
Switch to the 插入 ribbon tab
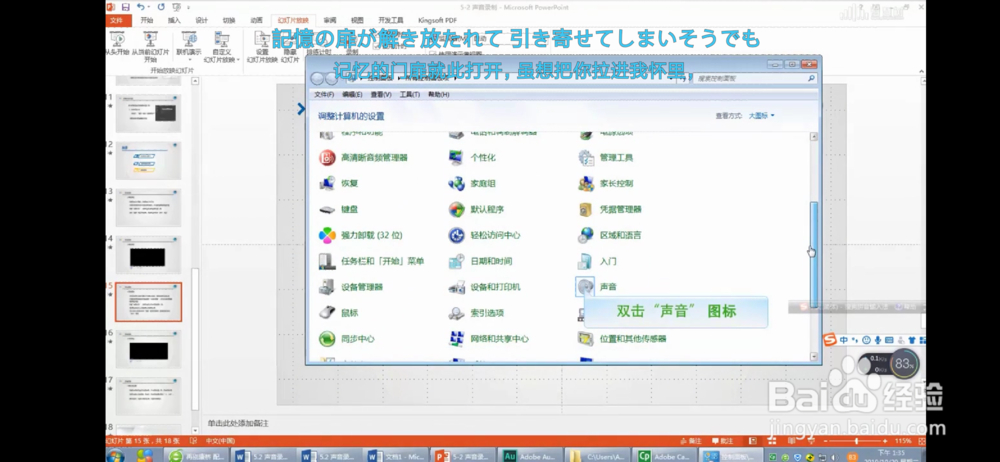point(174,20)
